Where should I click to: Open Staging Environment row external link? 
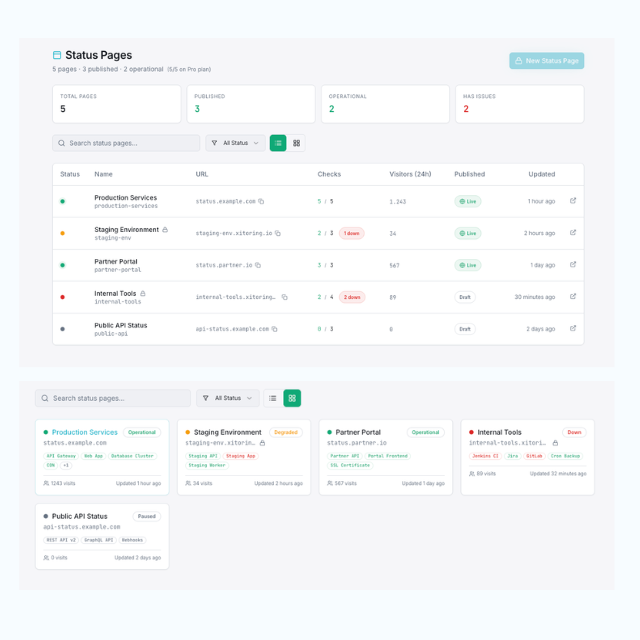pos(573,233)
